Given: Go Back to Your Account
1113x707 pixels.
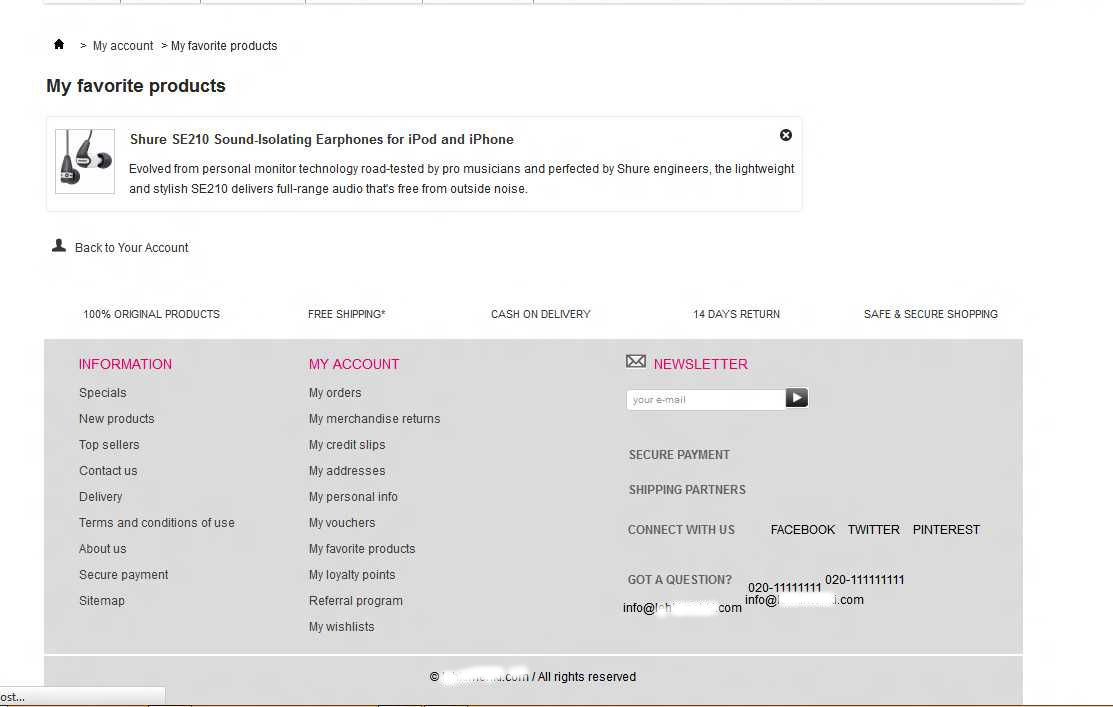Looking at the screenshot, I should pyautogui.click(x=131, y=248).
